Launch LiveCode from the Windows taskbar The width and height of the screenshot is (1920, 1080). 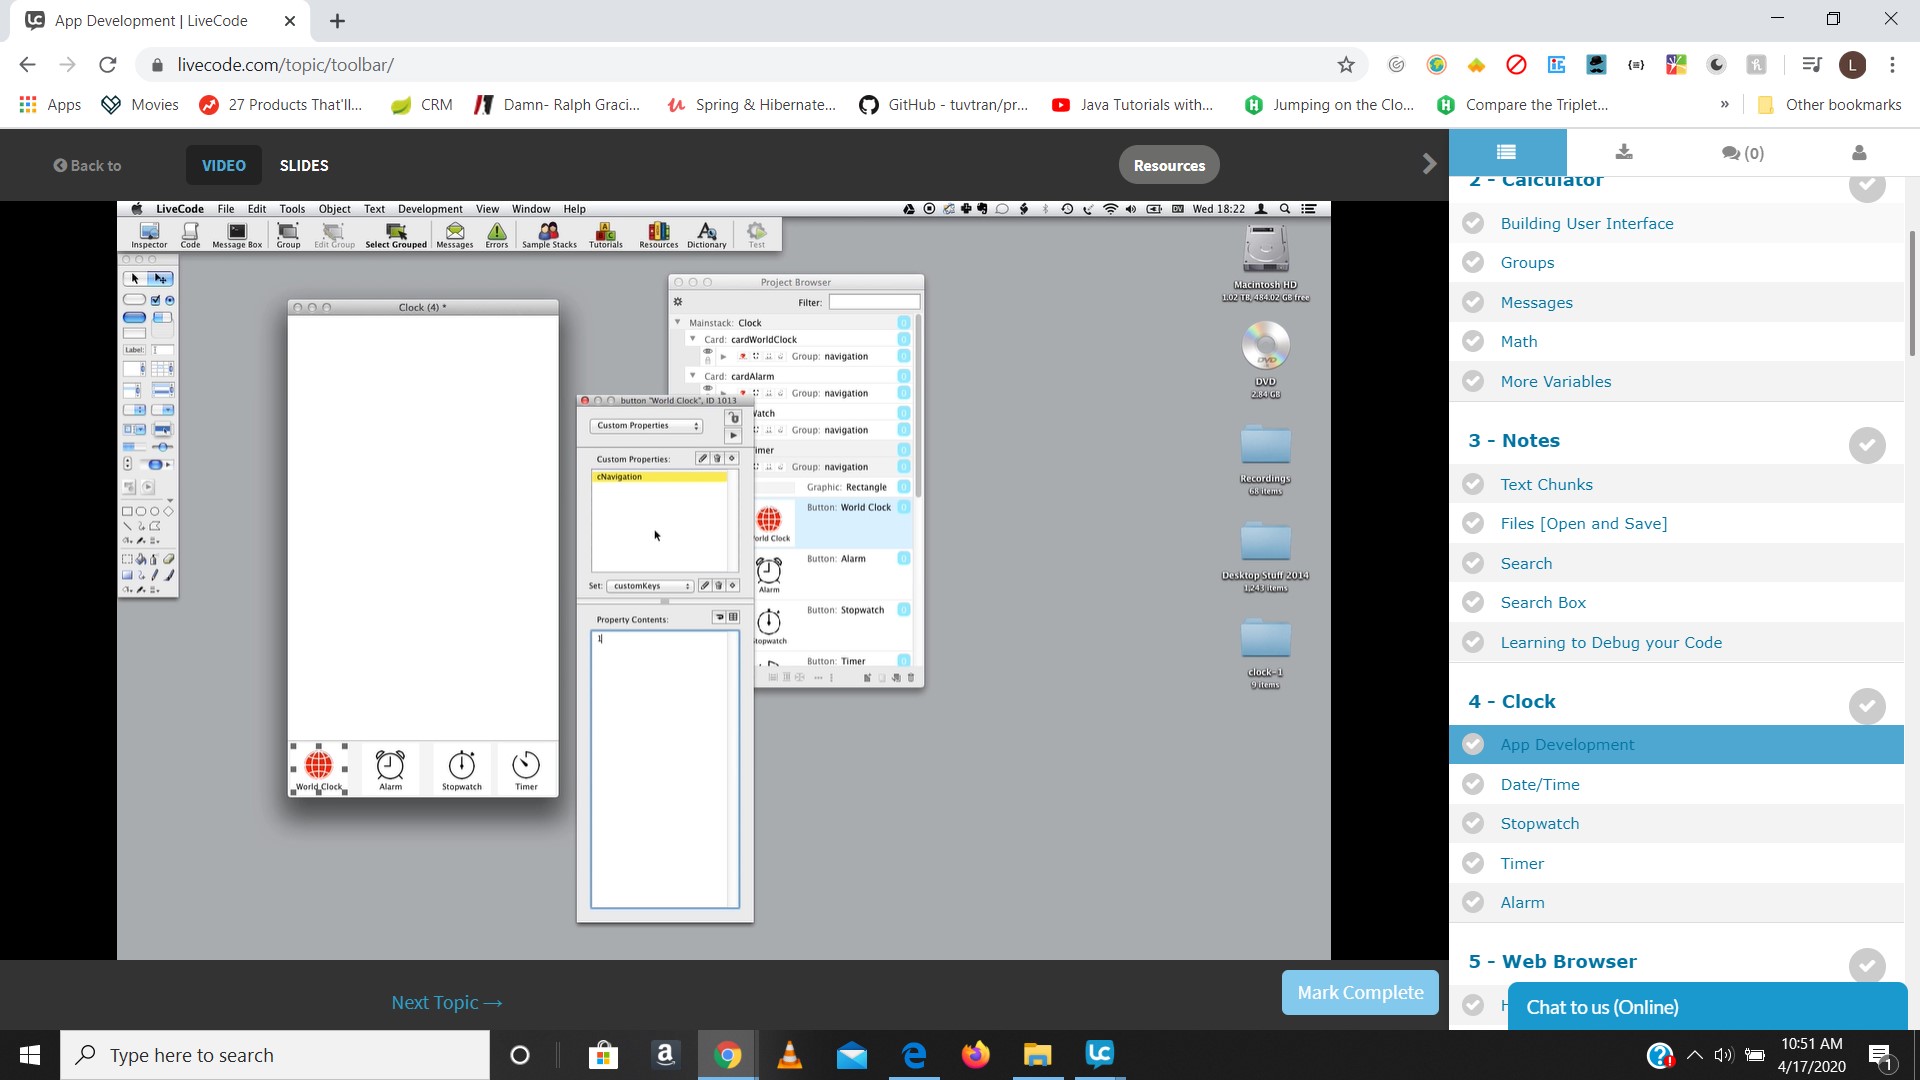[x=1099, y=1054]
